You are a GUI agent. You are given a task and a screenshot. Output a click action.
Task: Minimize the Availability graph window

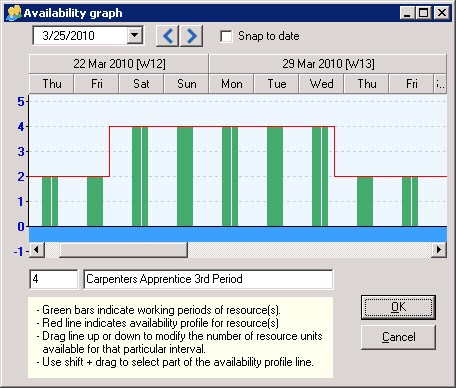[x=407, y=13]
